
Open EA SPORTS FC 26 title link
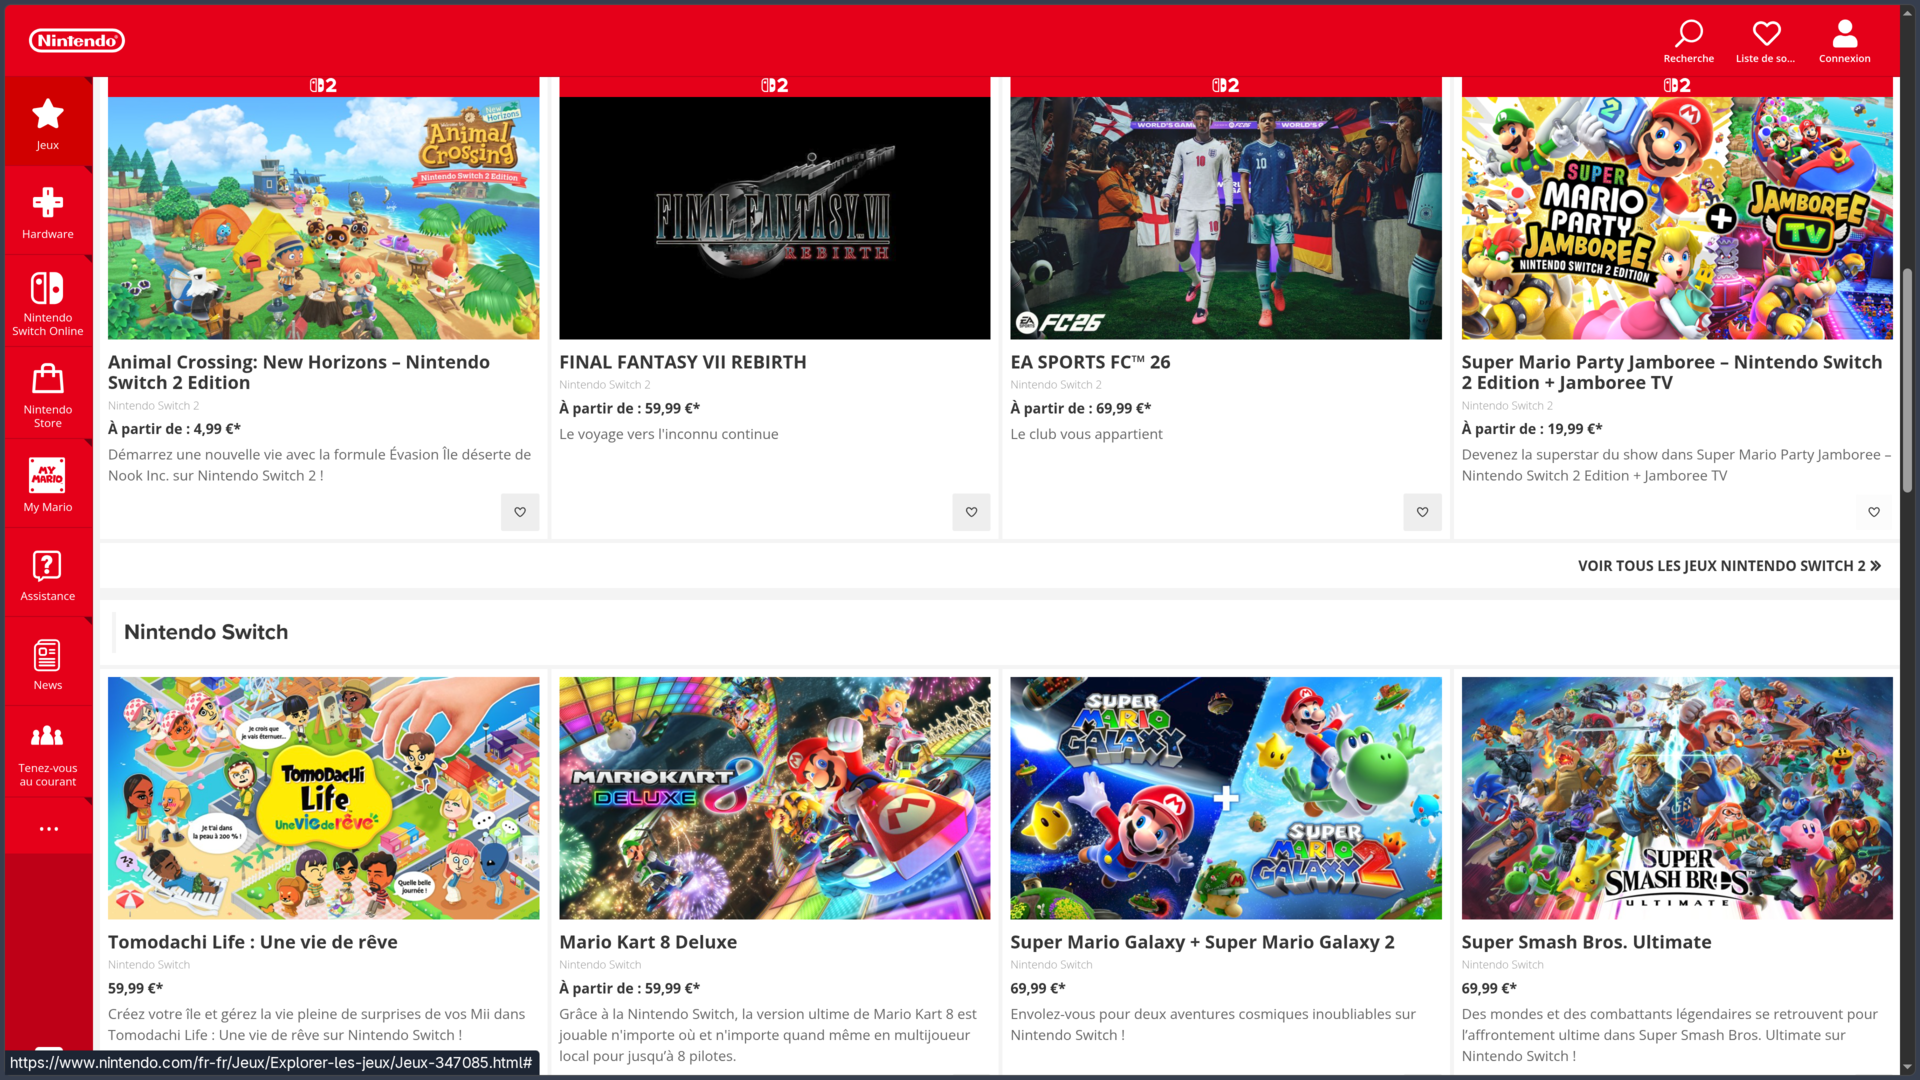pyautogui.click(x=1090, y=362)
